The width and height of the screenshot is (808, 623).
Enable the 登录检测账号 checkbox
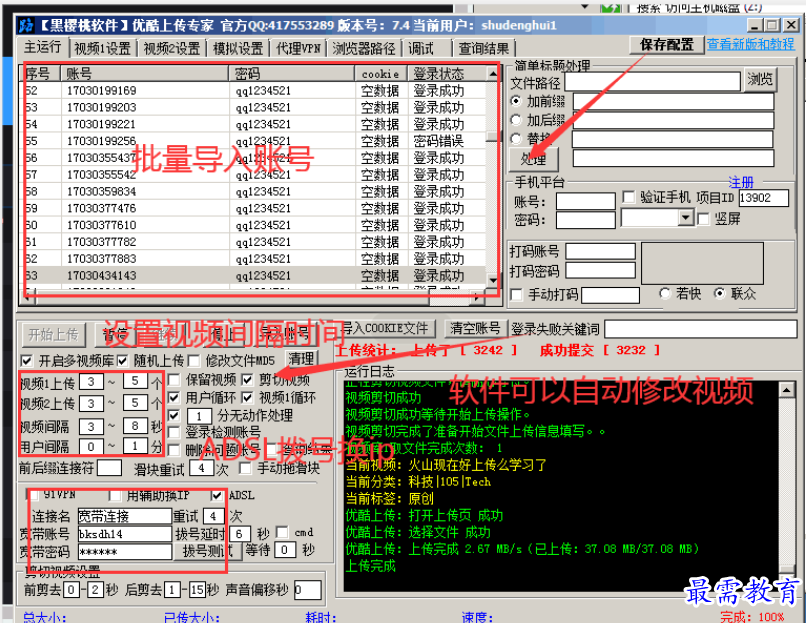[174, 432]
